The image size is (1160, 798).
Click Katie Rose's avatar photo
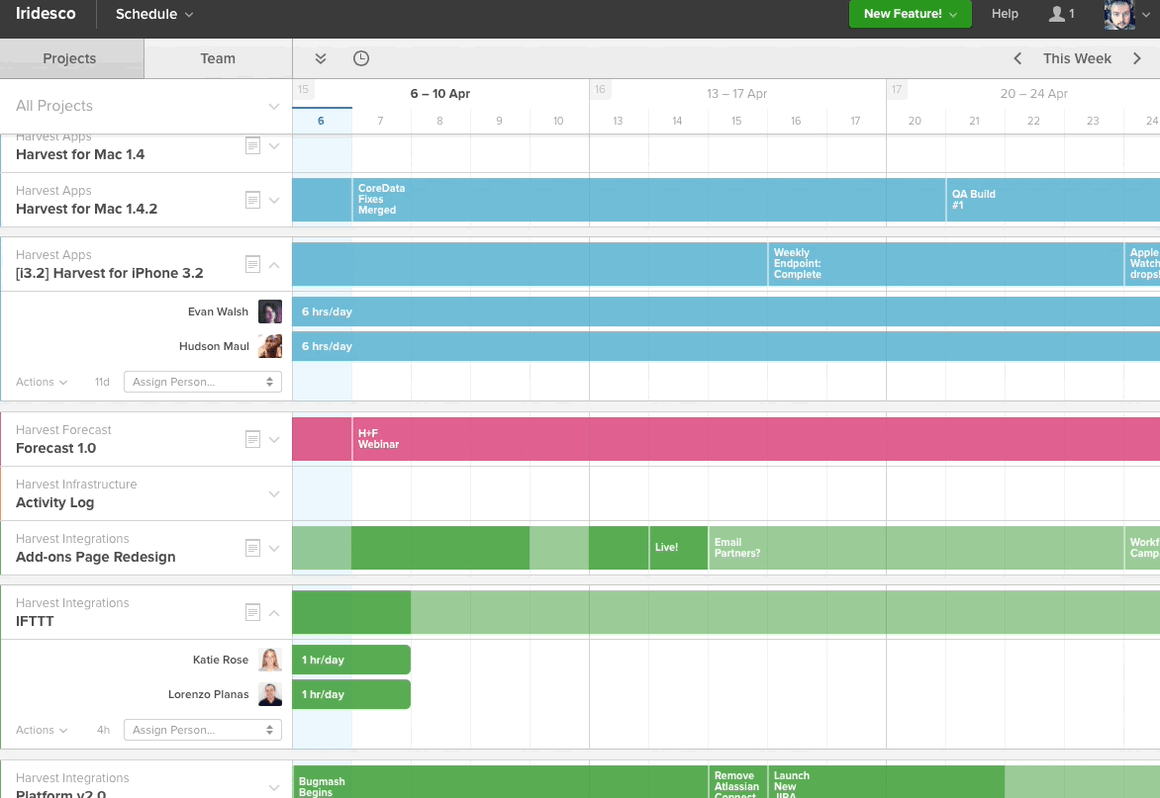tap(270, 659)
